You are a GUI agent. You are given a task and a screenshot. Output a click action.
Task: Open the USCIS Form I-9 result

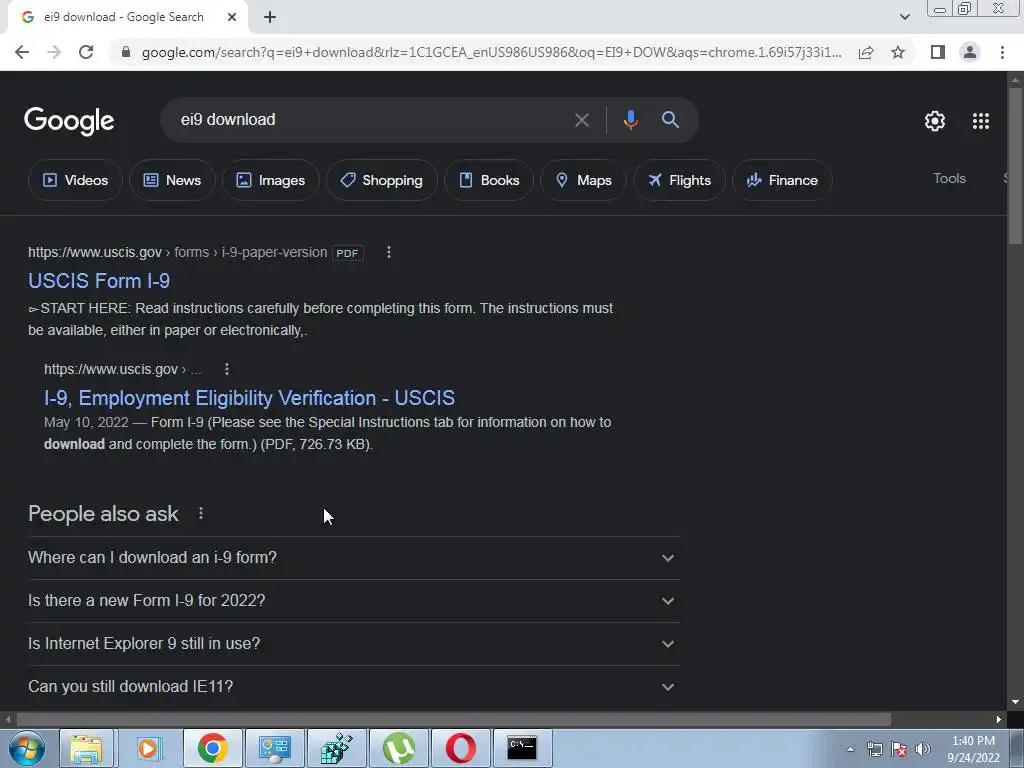99,281
